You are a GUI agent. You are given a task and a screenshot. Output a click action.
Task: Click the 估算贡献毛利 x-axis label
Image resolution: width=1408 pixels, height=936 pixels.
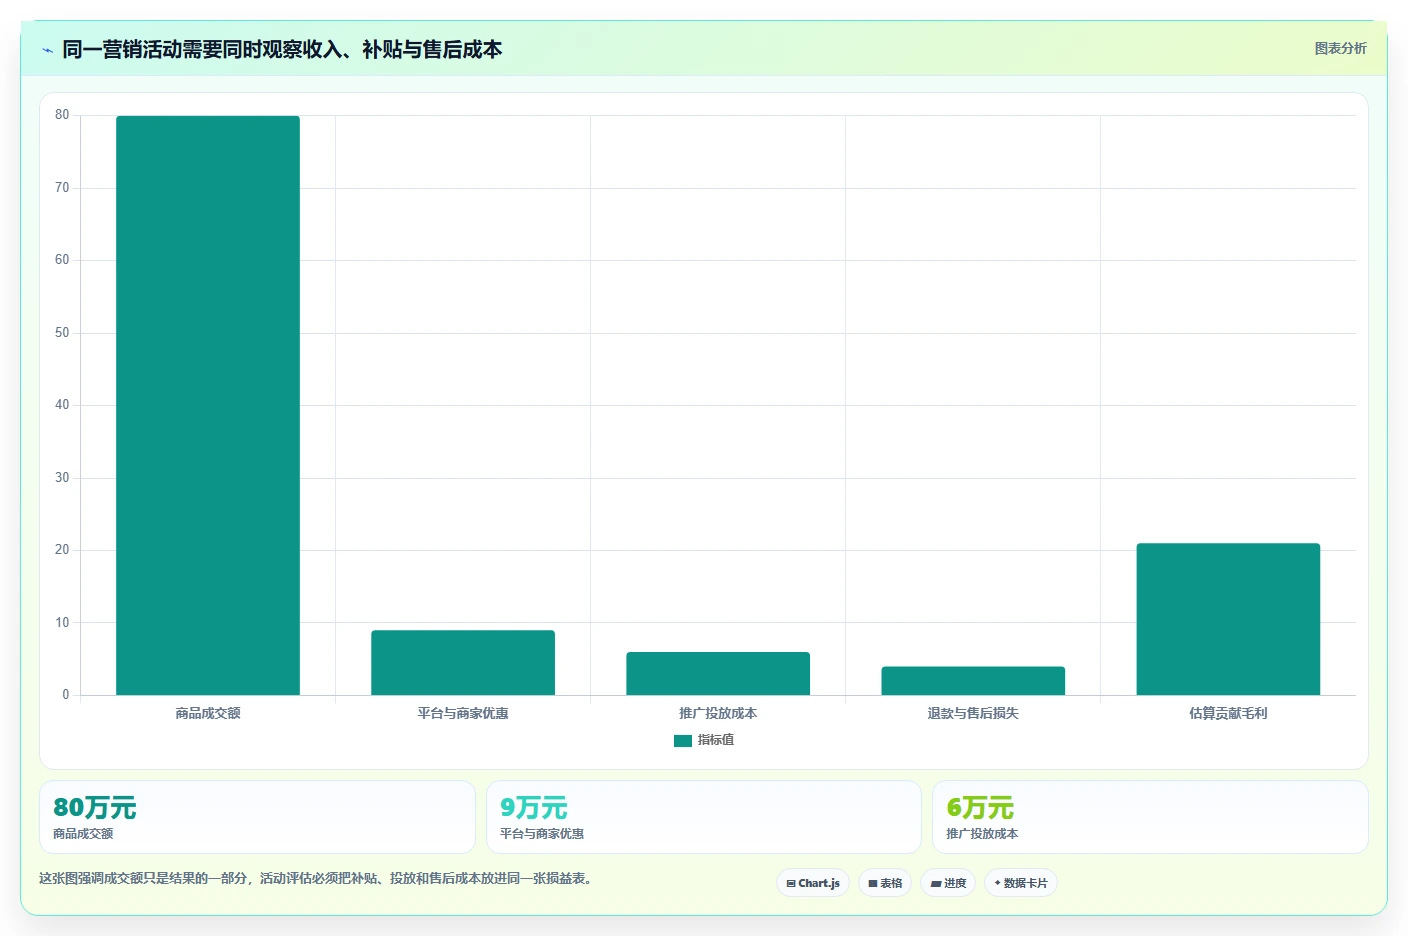tap(1228, 713)
